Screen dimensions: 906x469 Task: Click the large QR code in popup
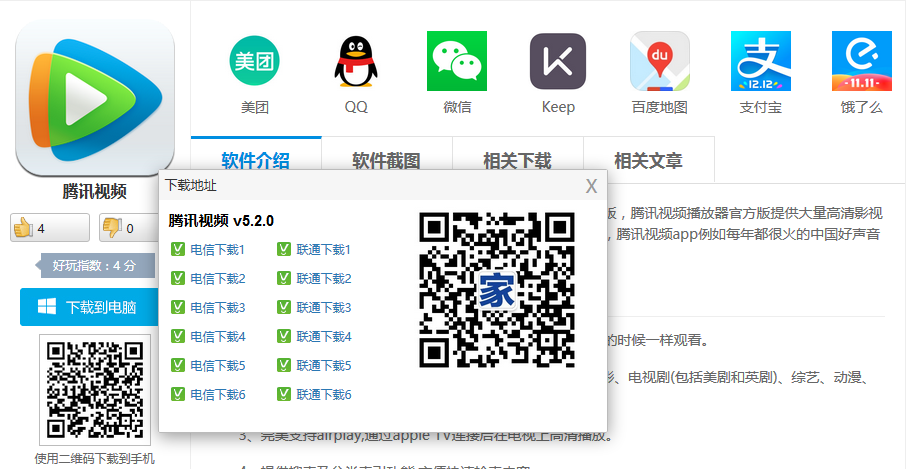click(x=497, y=290)
